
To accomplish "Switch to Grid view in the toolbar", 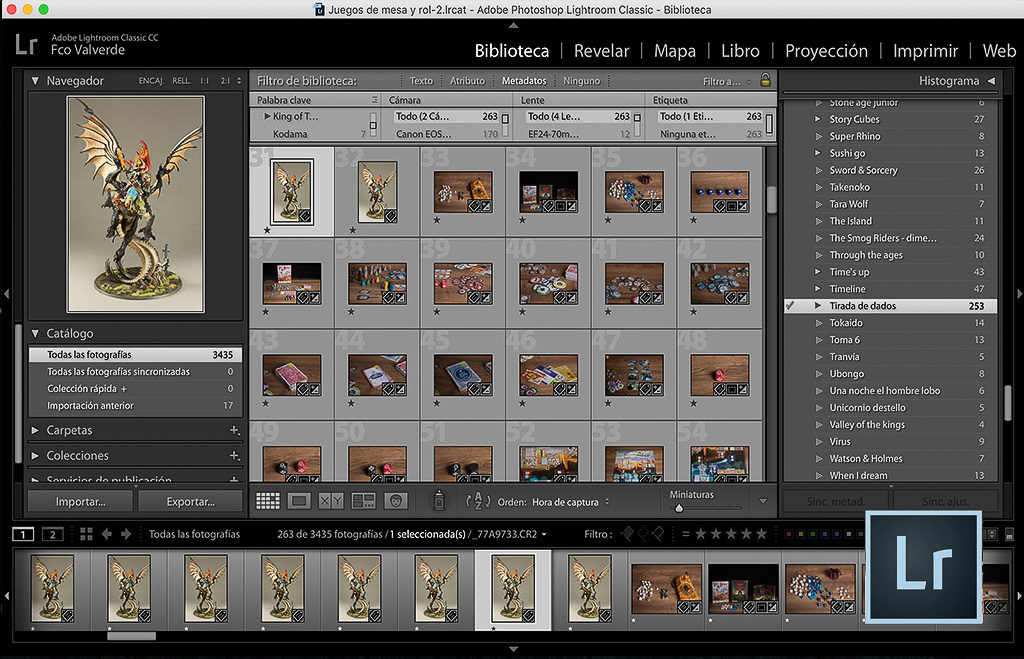I will pyautogui.click(x=268, y=501).
